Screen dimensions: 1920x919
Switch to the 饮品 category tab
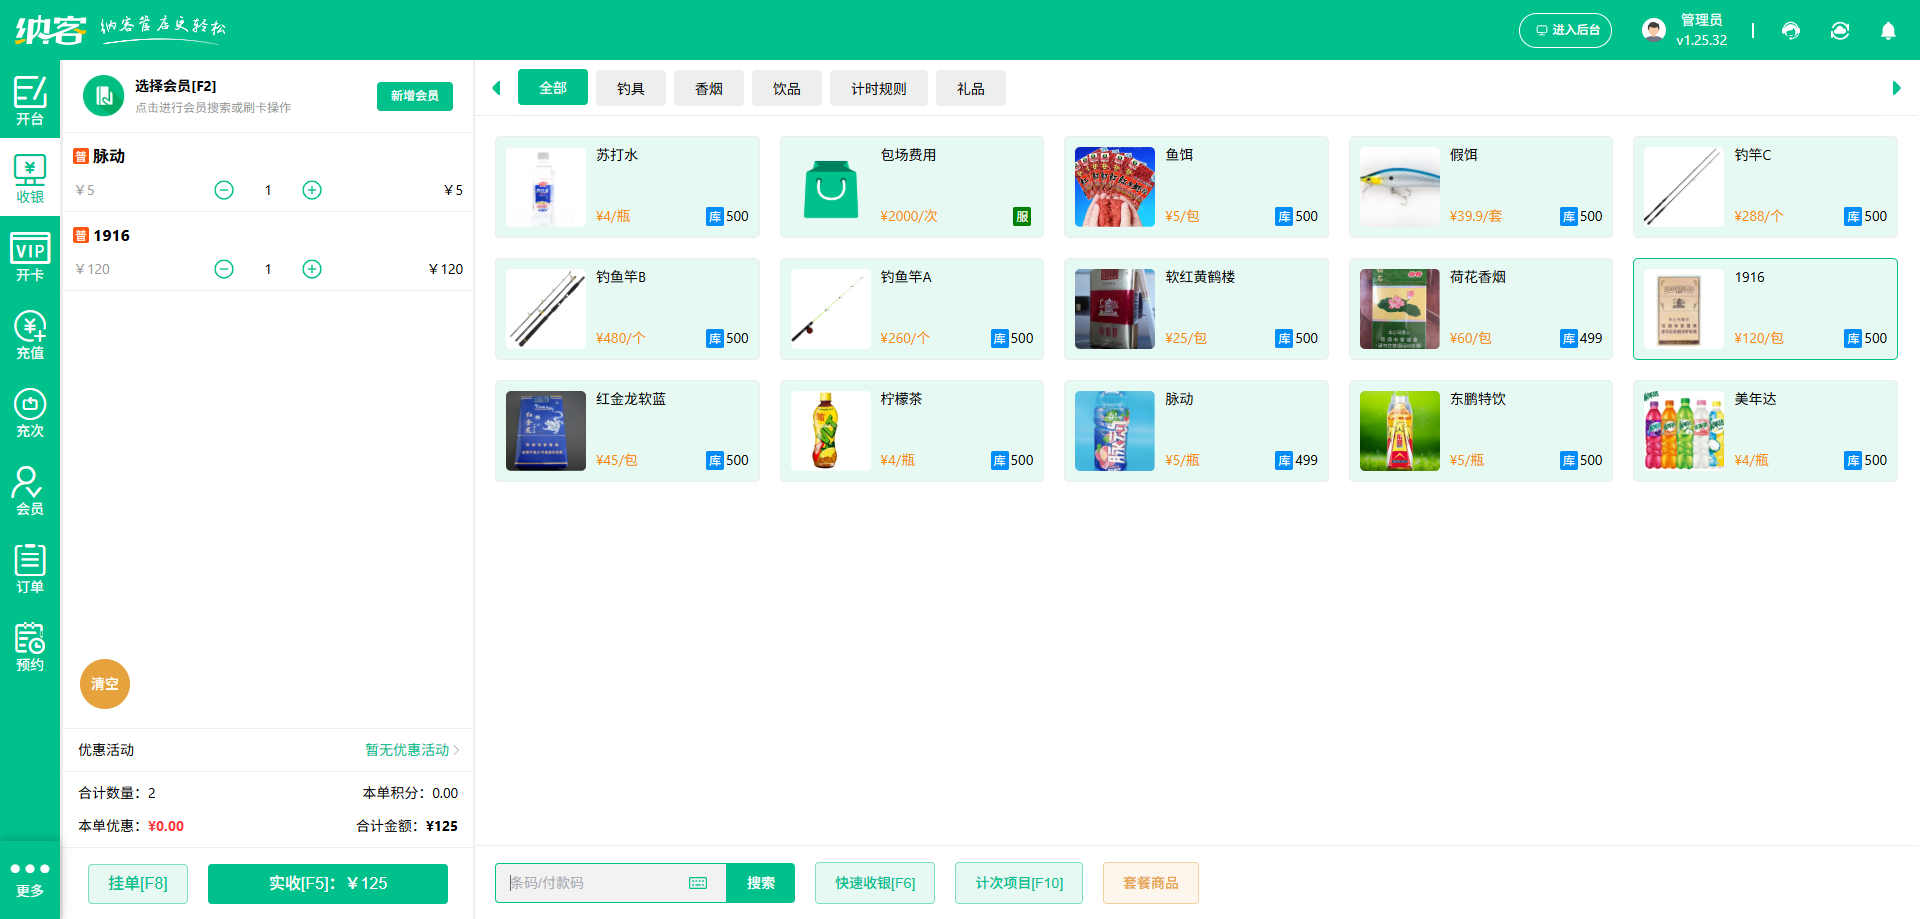point(787,88)
